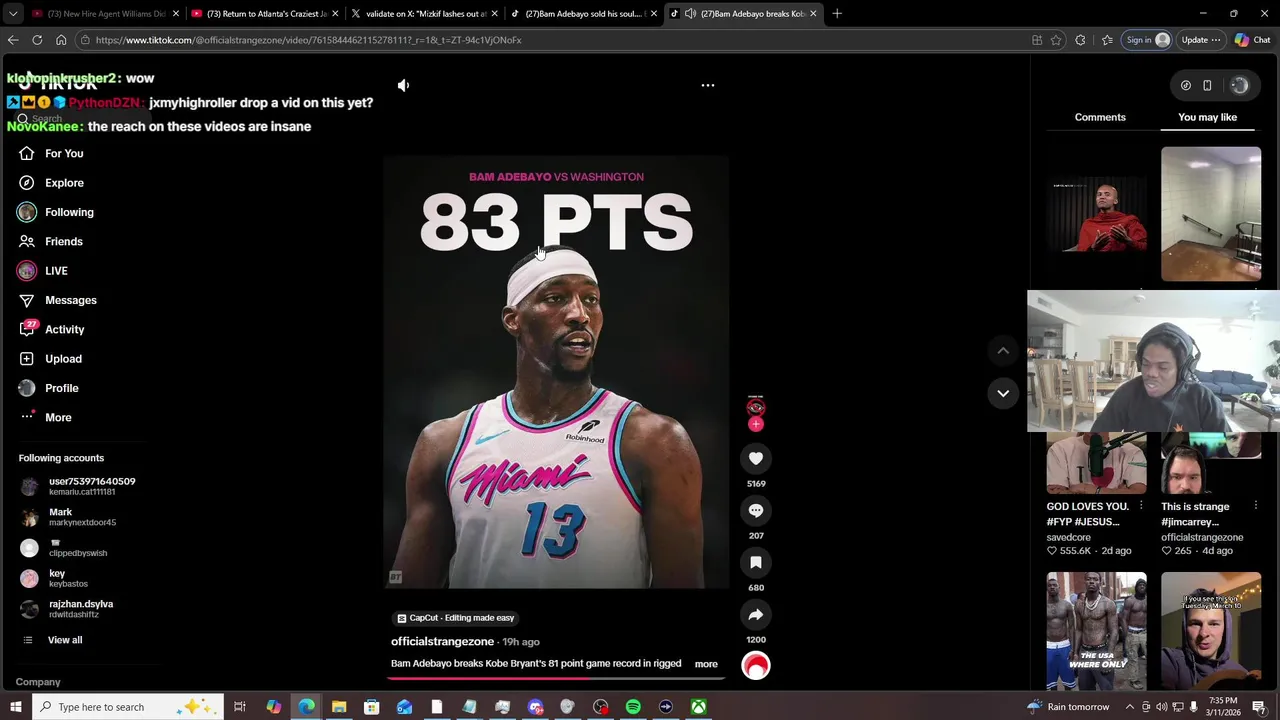
Task: Go to the next video with down chevron
Action: 1003,393
